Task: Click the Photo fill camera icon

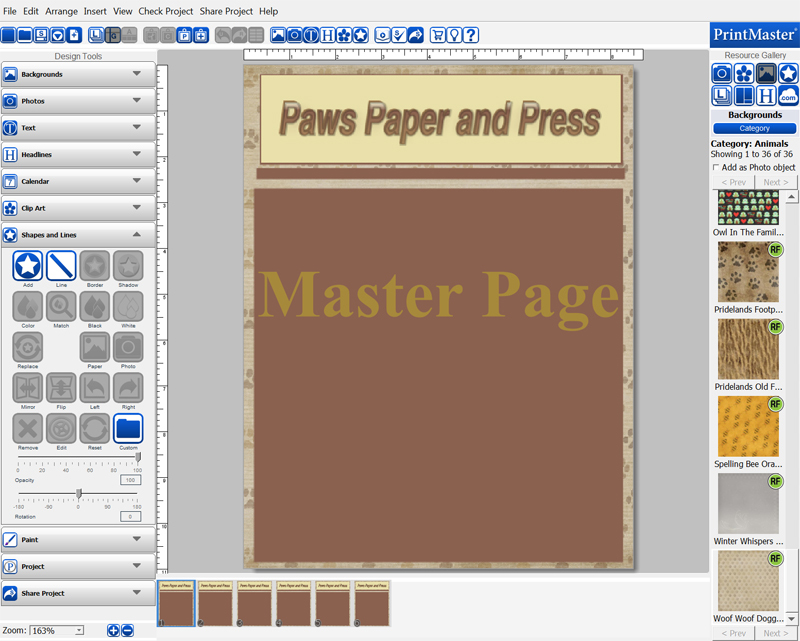Action: point(128,347)
